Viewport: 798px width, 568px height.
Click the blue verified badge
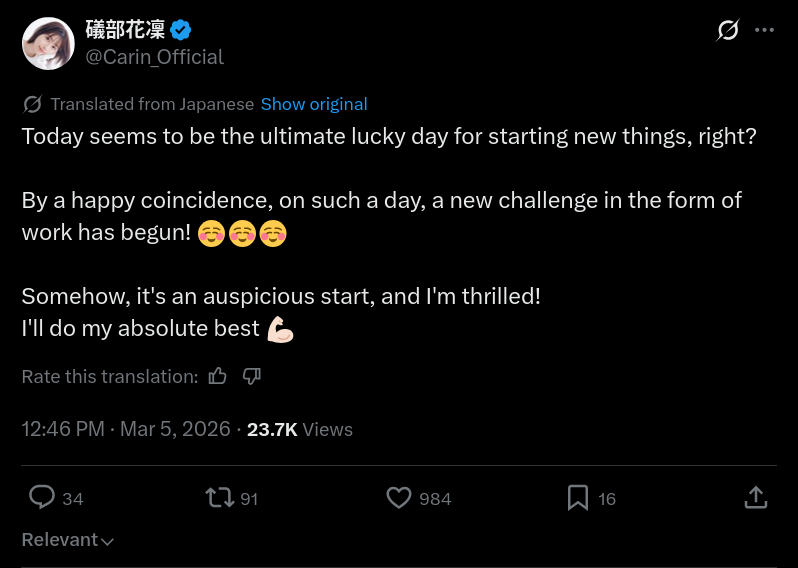(x=181, y=30)
